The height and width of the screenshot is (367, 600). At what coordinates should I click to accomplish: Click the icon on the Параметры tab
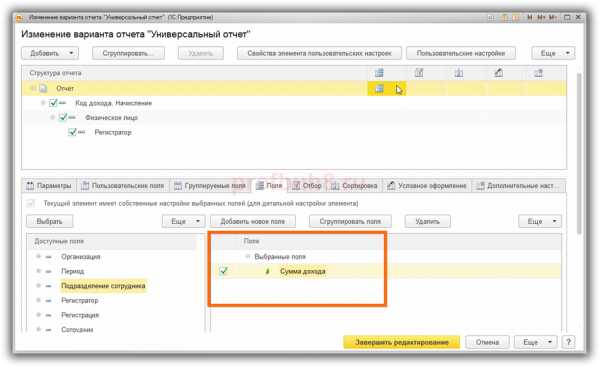click(x=30, y=186)
